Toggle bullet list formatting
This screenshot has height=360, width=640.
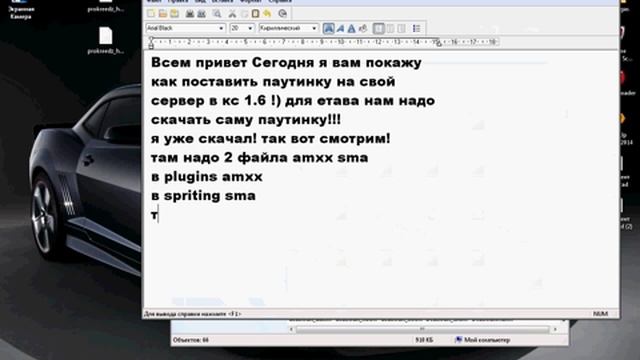click(416, 28)
